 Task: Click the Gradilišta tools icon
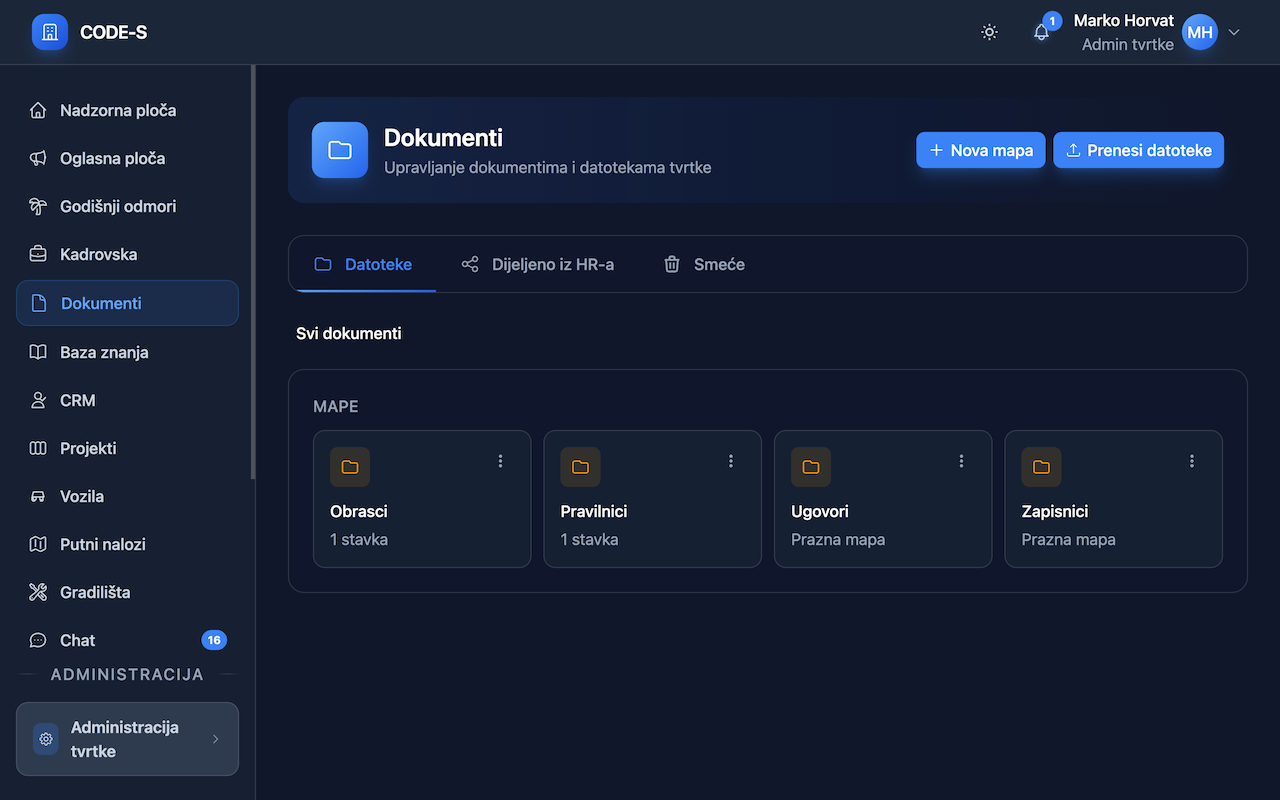(x=38, y=592)
